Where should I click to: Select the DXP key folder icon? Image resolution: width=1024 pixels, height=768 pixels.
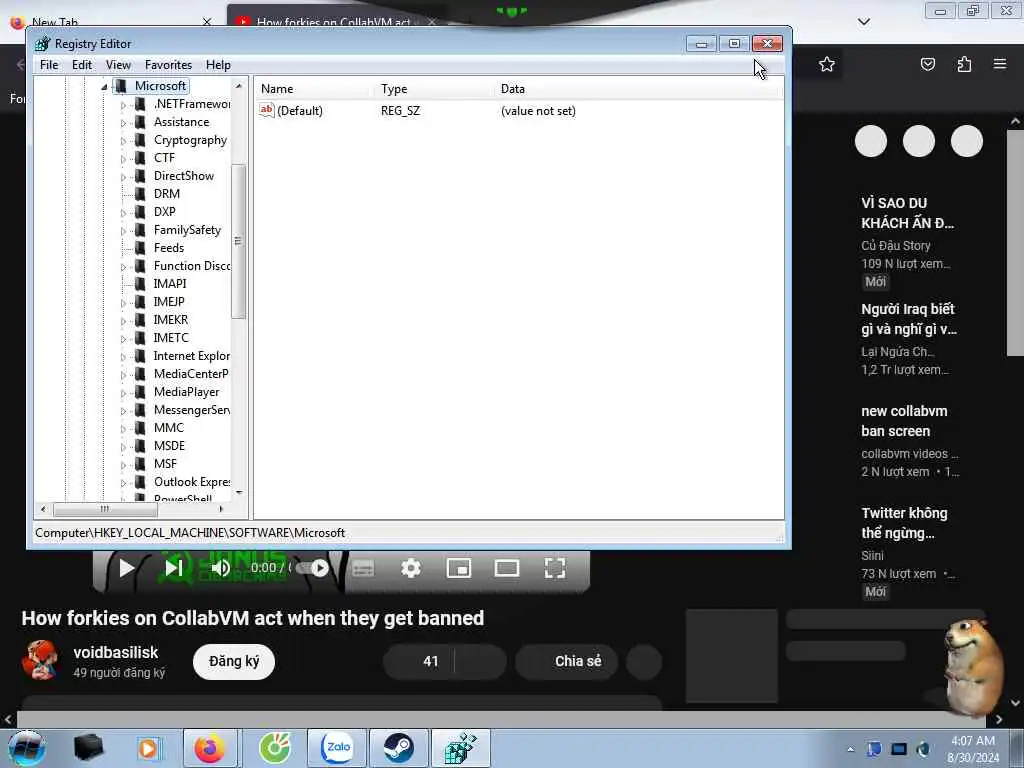(140, 212)
